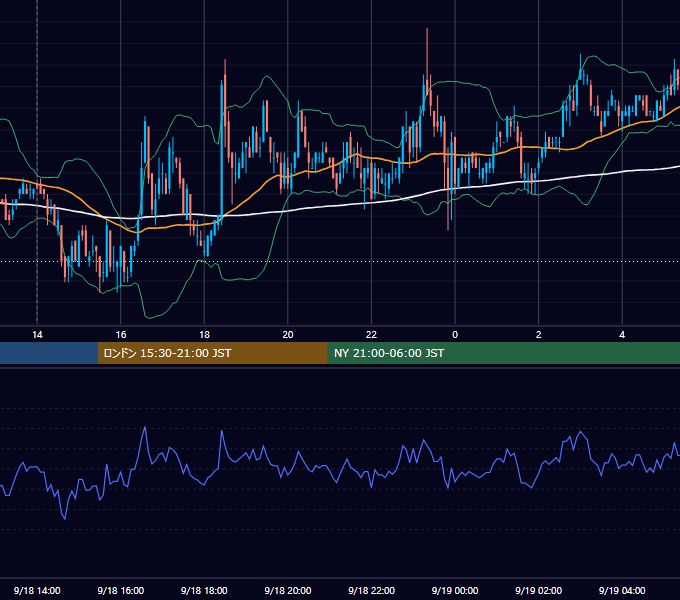Click the 9/19 00:00 time label
This screenshot has height=600, width=680.
click(x=455, y=590)
